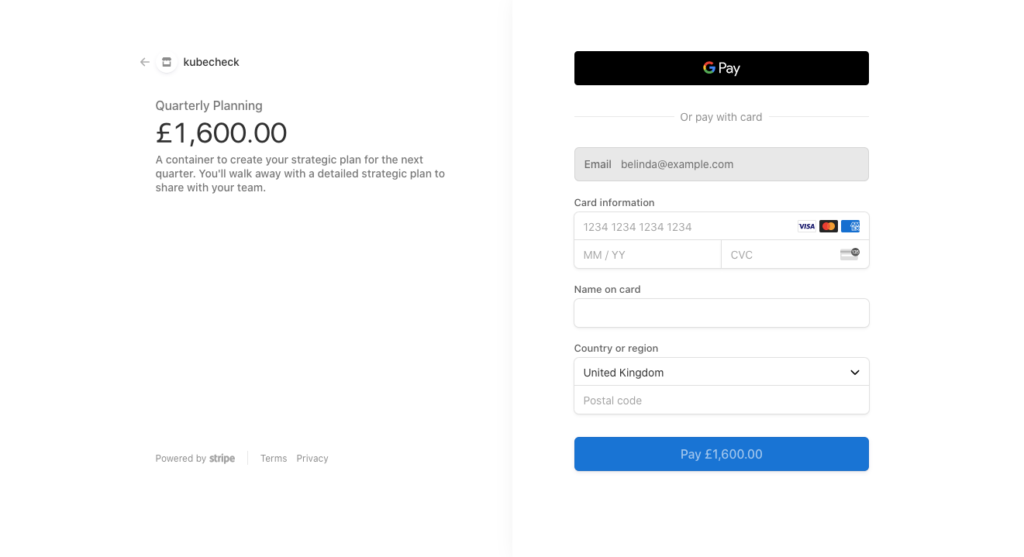The height and width of the screenshot is (557, 1024).
Task: Click the Mastercard brand icon
Action: click(828, 226)
